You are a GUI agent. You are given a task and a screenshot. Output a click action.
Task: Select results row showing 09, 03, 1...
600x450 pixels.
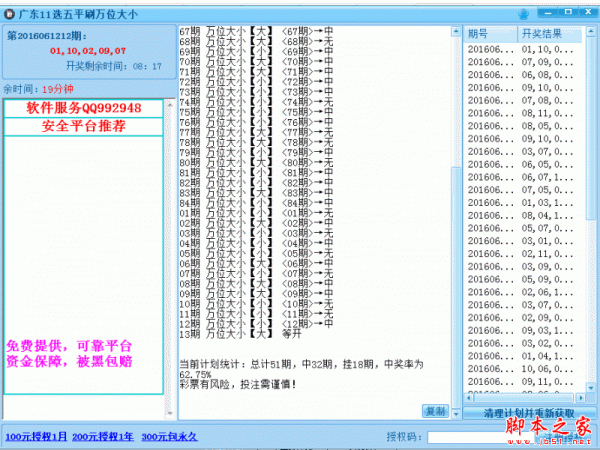point(524,331)
